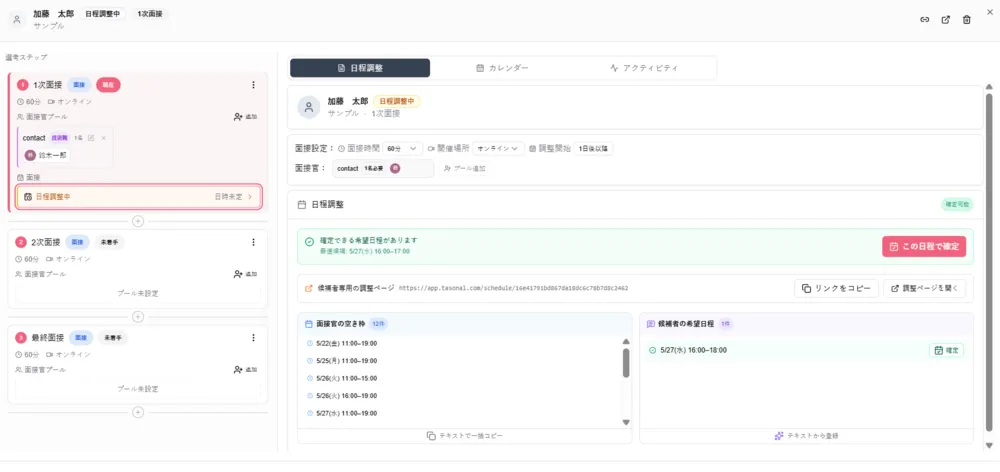
Task: Click プール未設定 under 2次面接
Action: [138, 293]
